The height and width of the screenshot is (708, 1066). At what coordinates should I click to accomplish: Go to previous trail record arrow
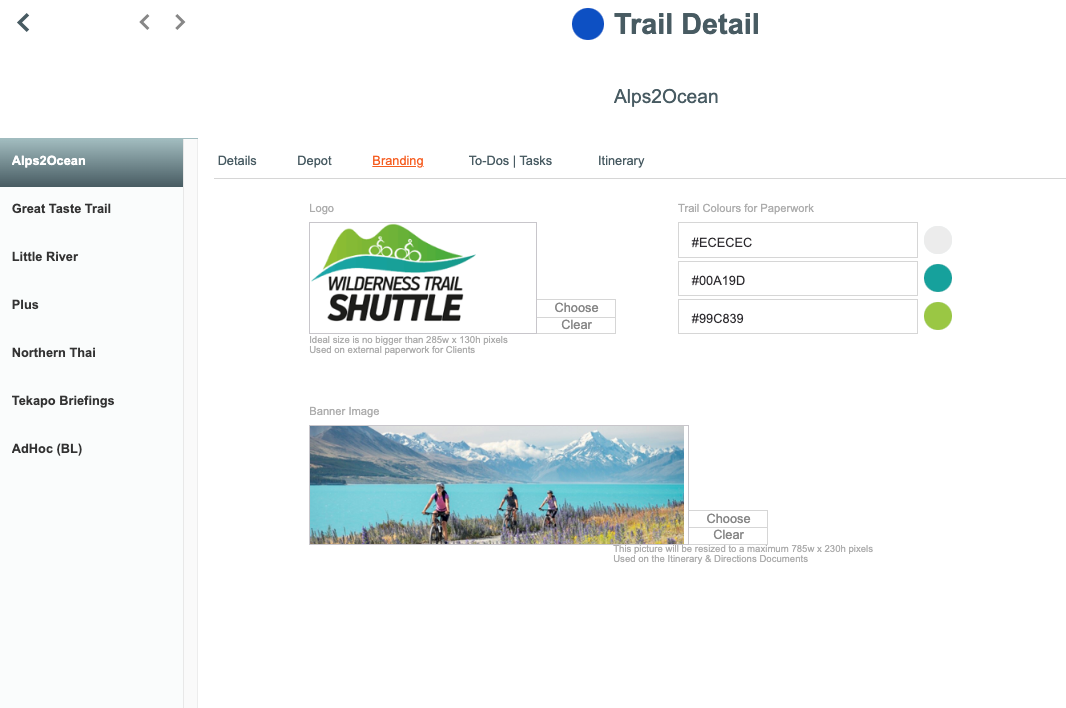pos(144,22)
